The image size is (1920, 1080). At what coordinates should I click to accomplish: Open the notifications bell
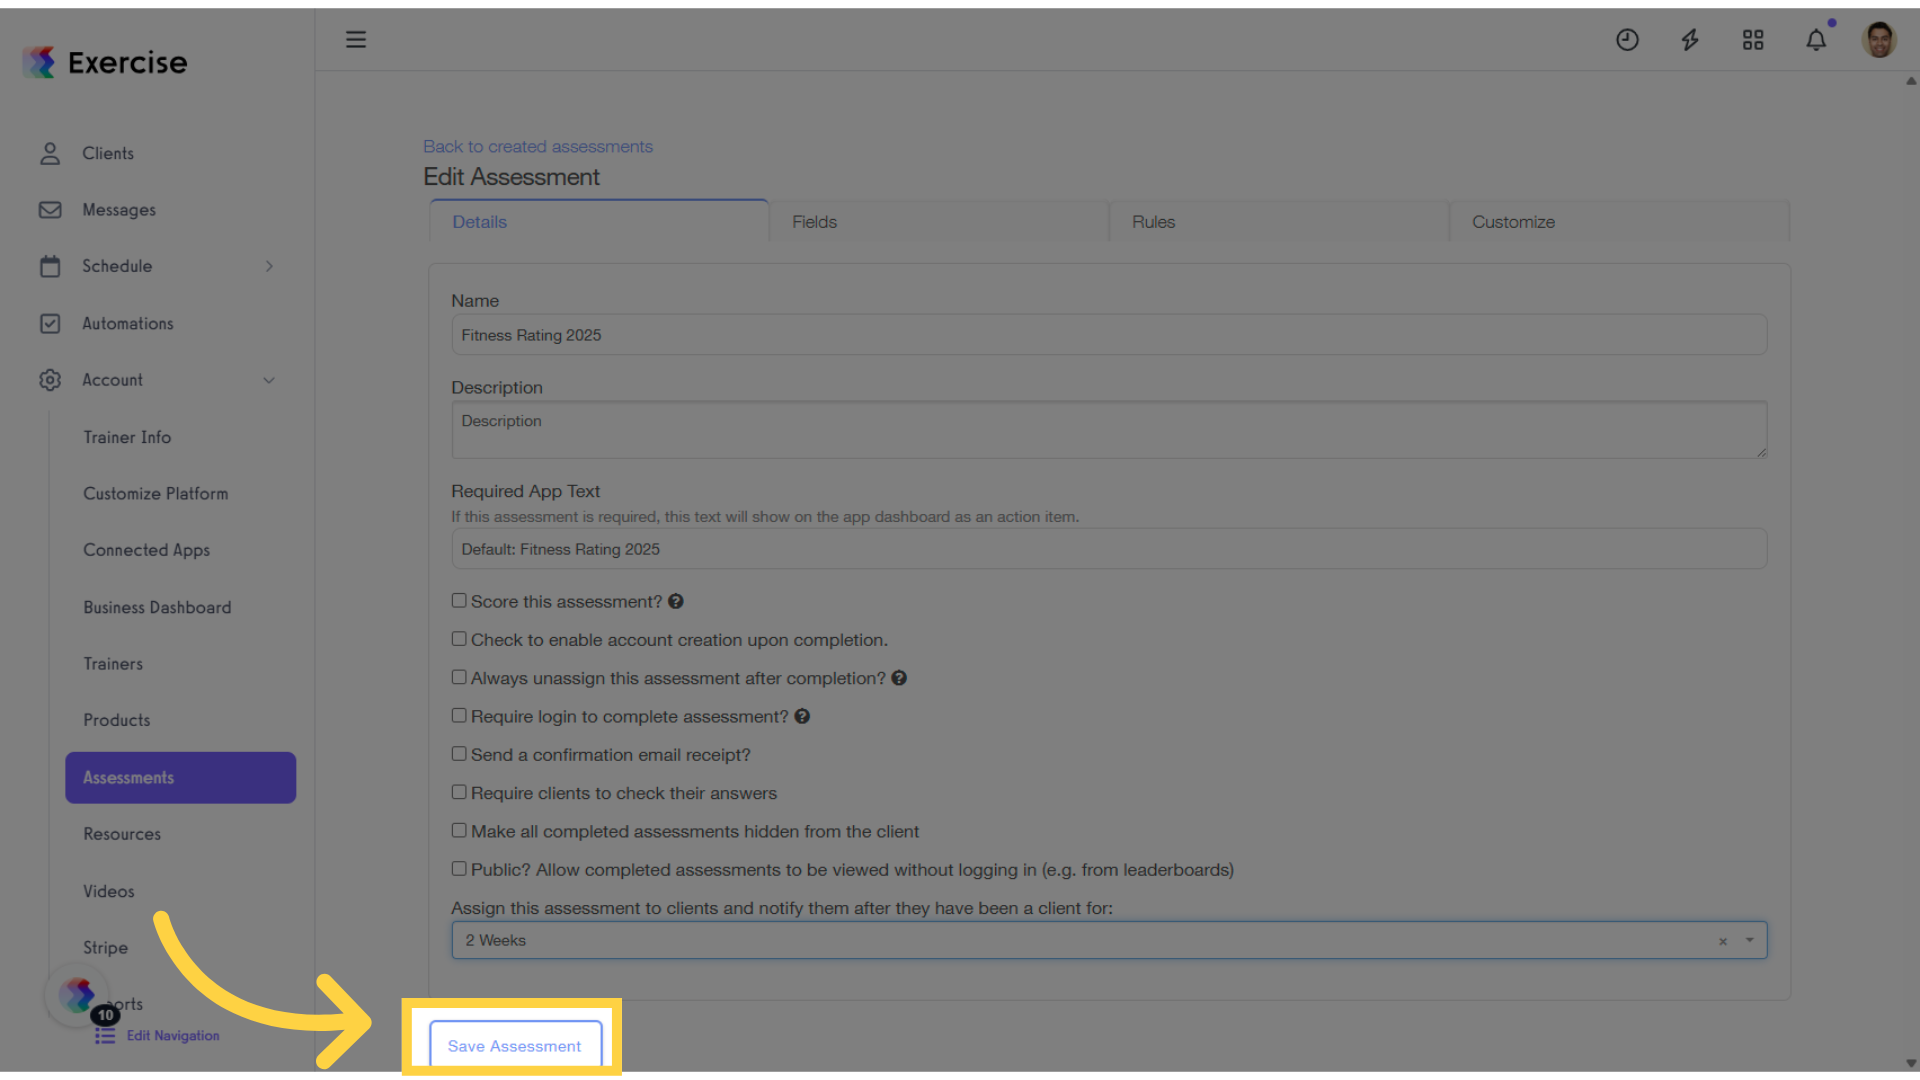(x=1816, y=40)
